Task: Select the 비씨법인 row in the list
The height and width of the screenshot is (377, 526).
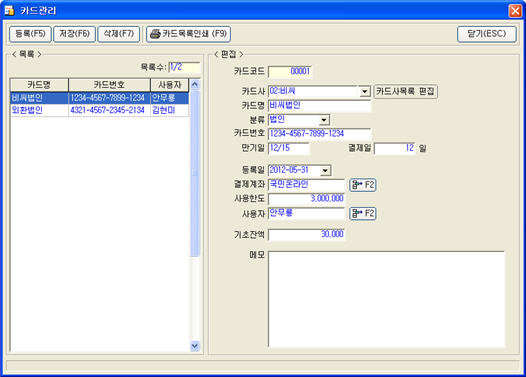Action: 100,98
